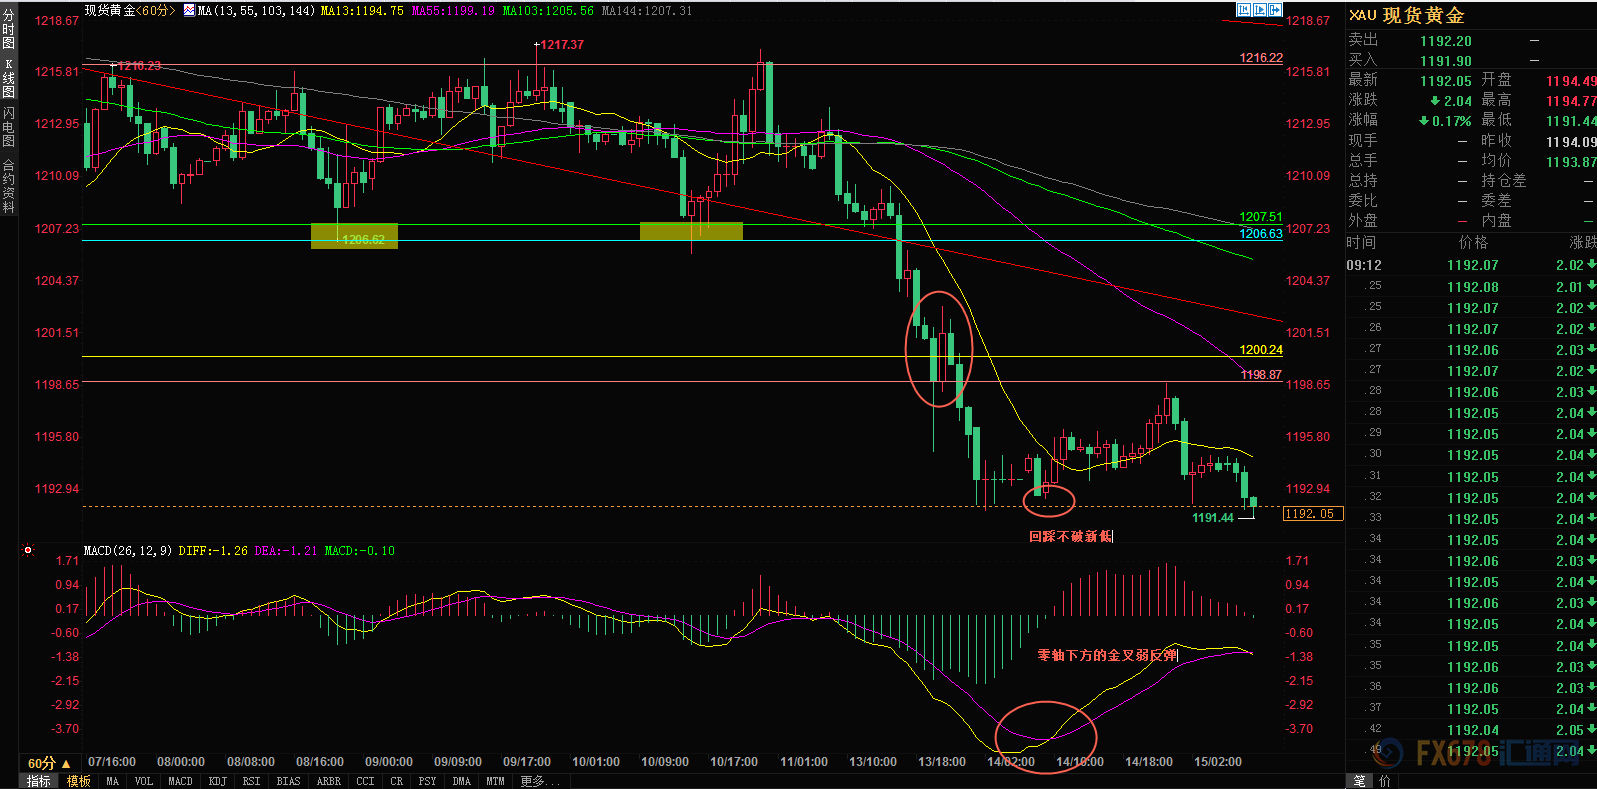1597x789 pixels.
Task: Apply CCI indicator from bottom bar
Action: point(366,781)
